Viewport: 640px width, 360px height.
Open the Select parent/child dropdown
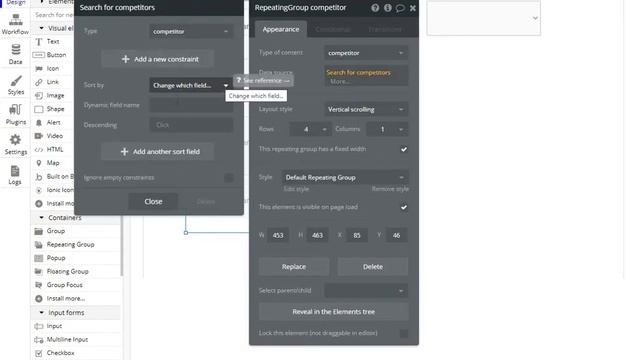(x=366, y=291)
